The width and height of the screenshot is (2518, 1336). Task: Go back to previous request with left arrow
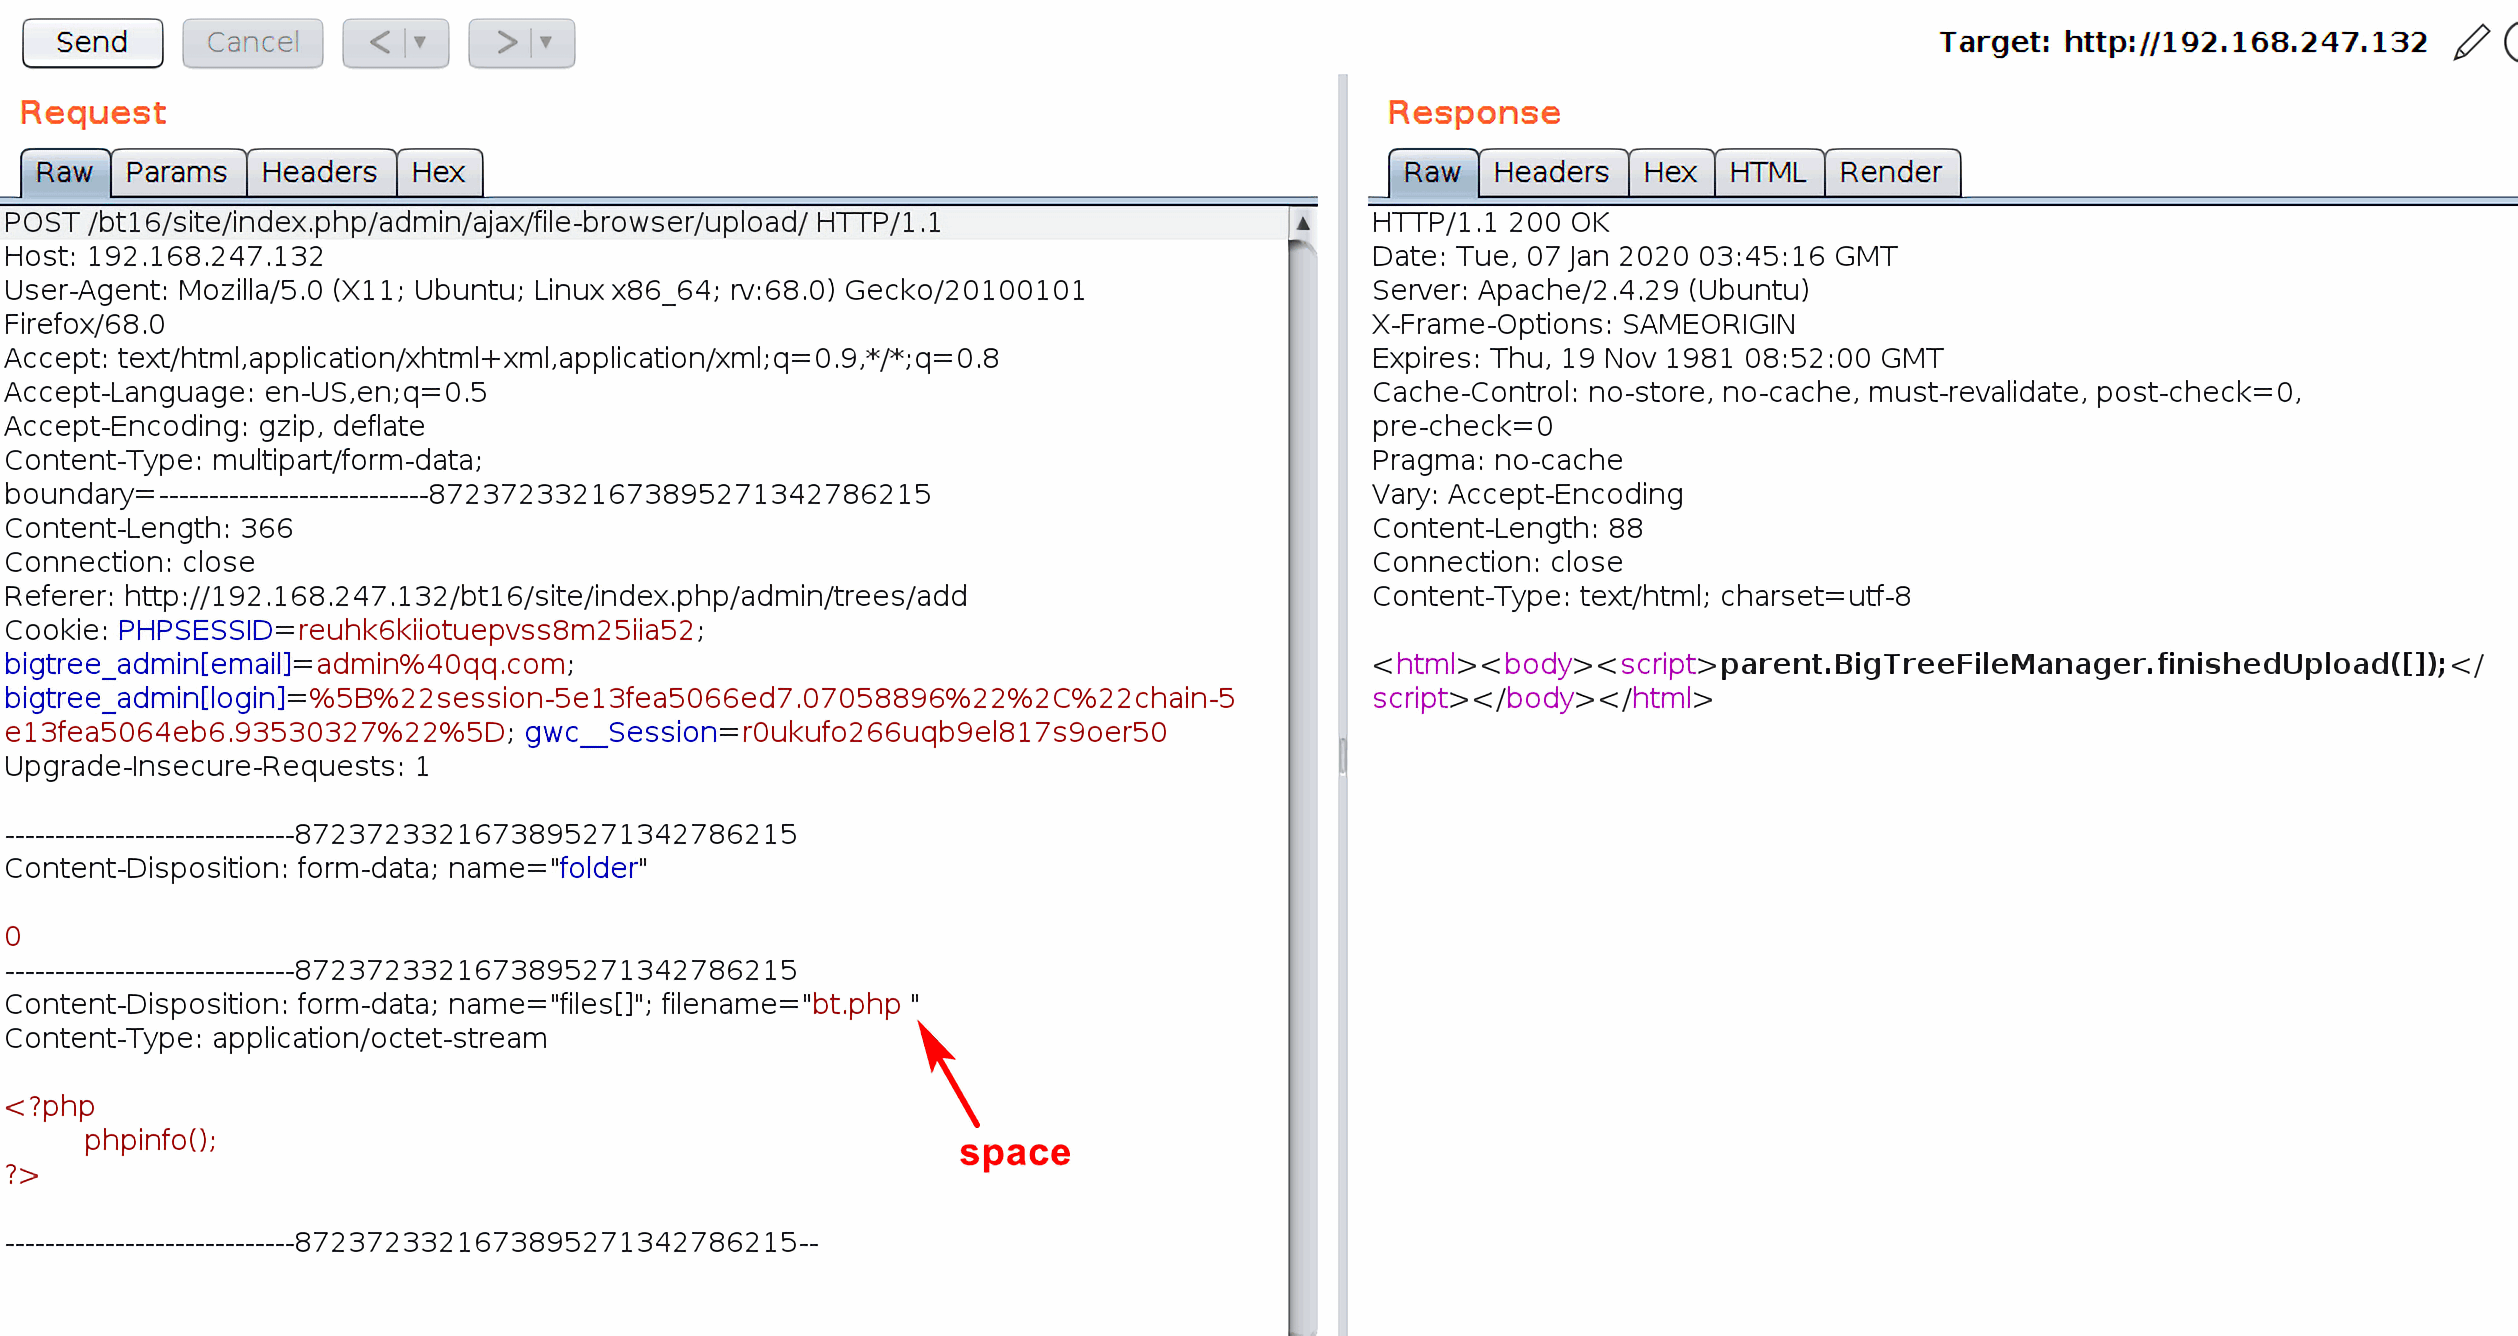[x=379, y=43]
